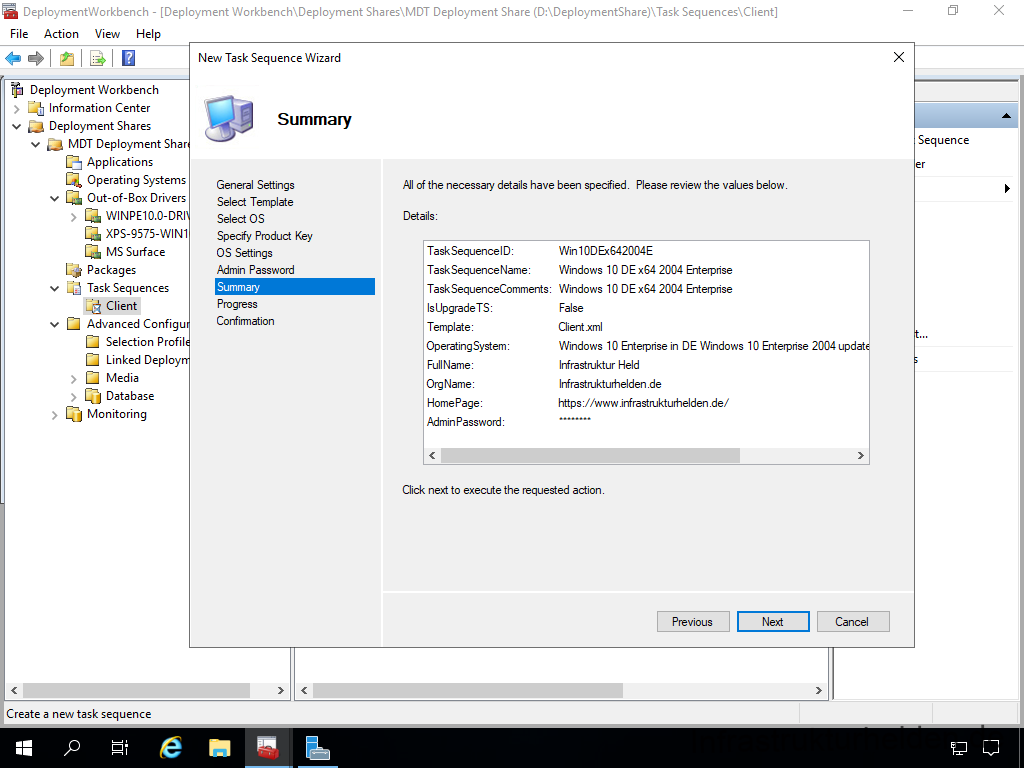The width and height of the screenshot is (1024, 768).
Task: Click the Packages node icon
Action: (x=74, y=270)
